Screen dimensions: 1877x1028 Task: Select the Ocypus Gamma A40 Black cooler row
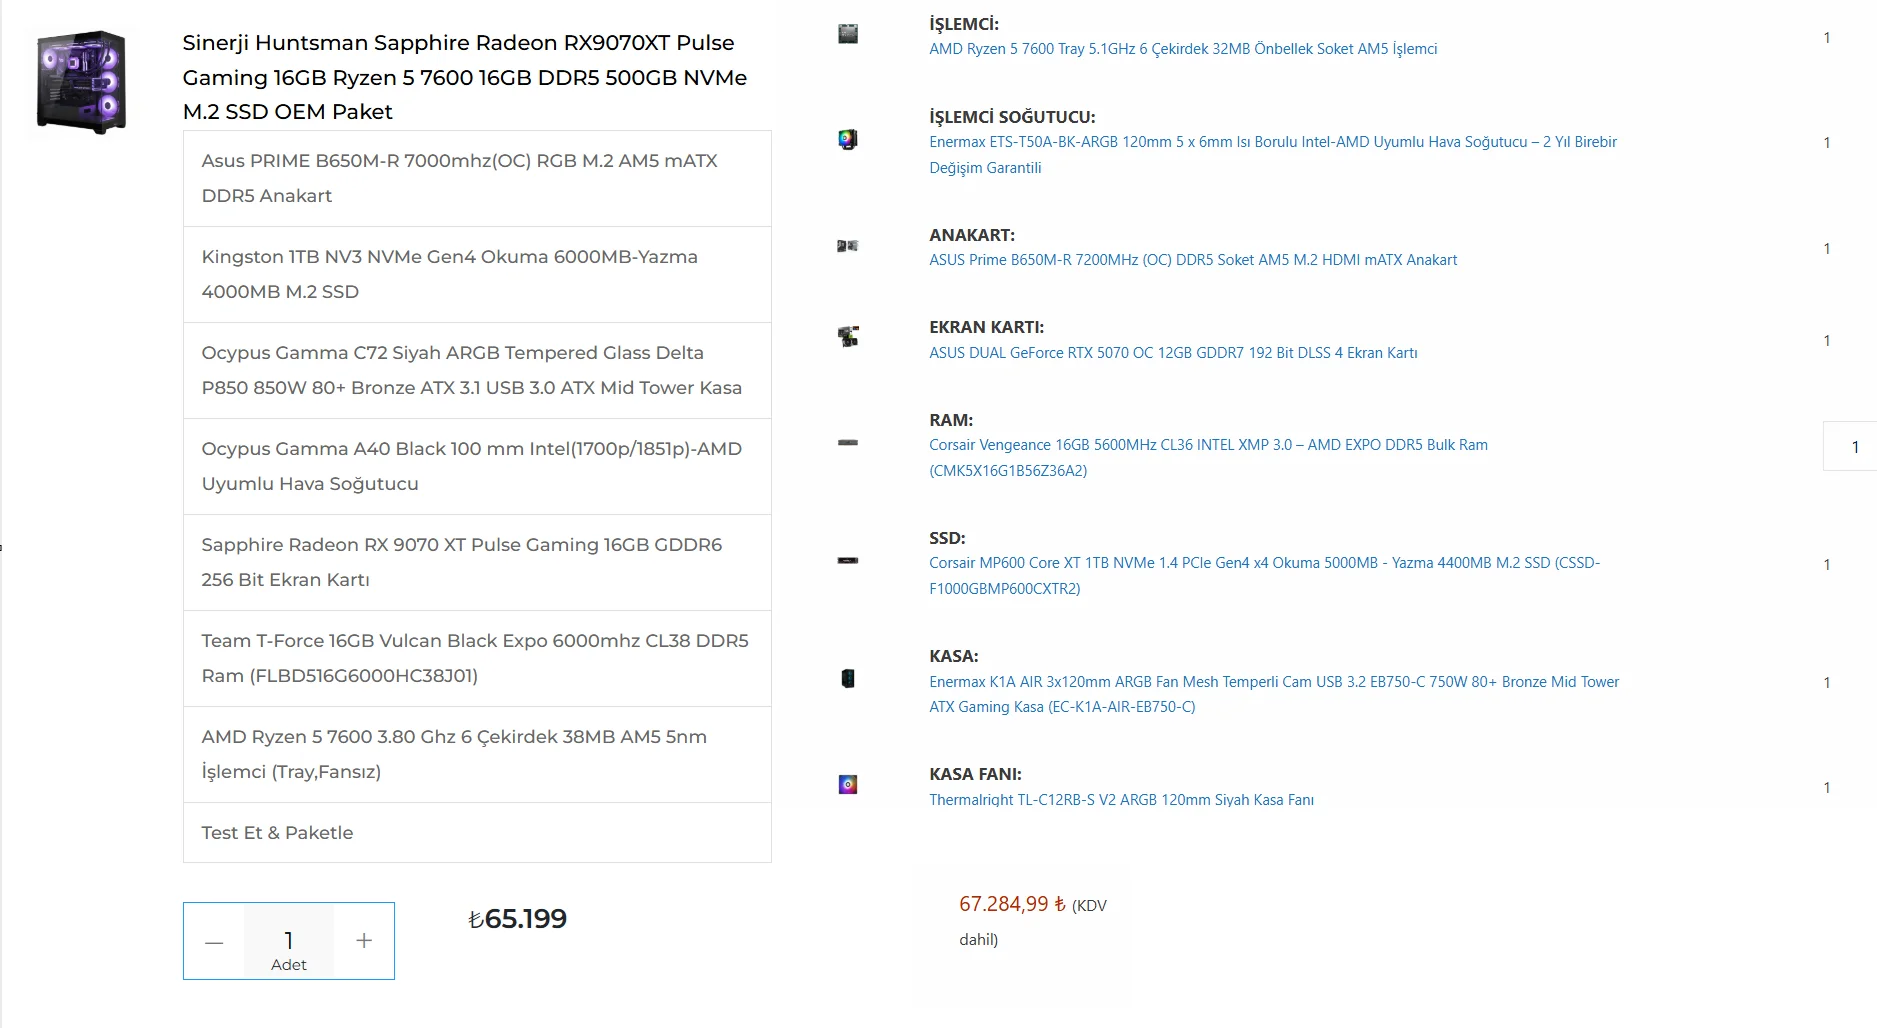pos(477,466)
